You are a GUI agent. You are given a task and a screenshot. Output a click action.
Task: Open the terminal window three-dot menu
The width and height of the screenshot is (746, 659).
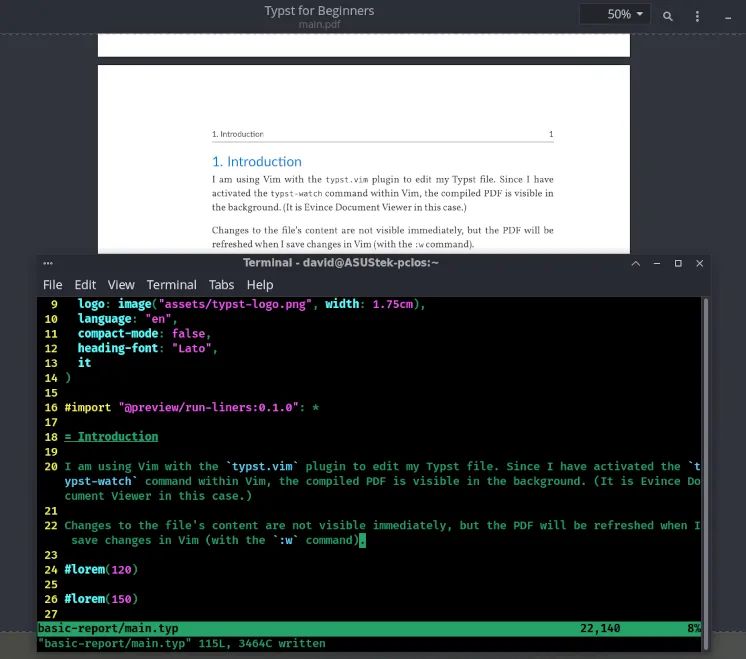(48, 263)
